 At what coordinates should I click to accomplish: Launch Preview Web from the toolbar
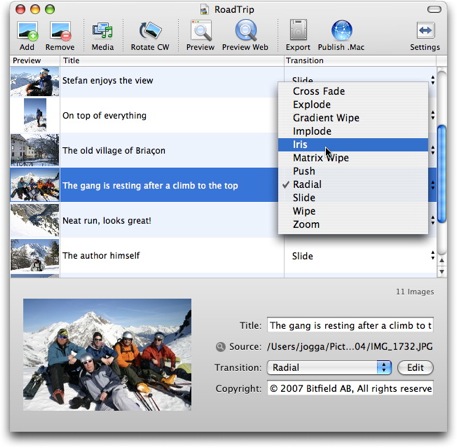pyautogui.click(x=246, y=31)
